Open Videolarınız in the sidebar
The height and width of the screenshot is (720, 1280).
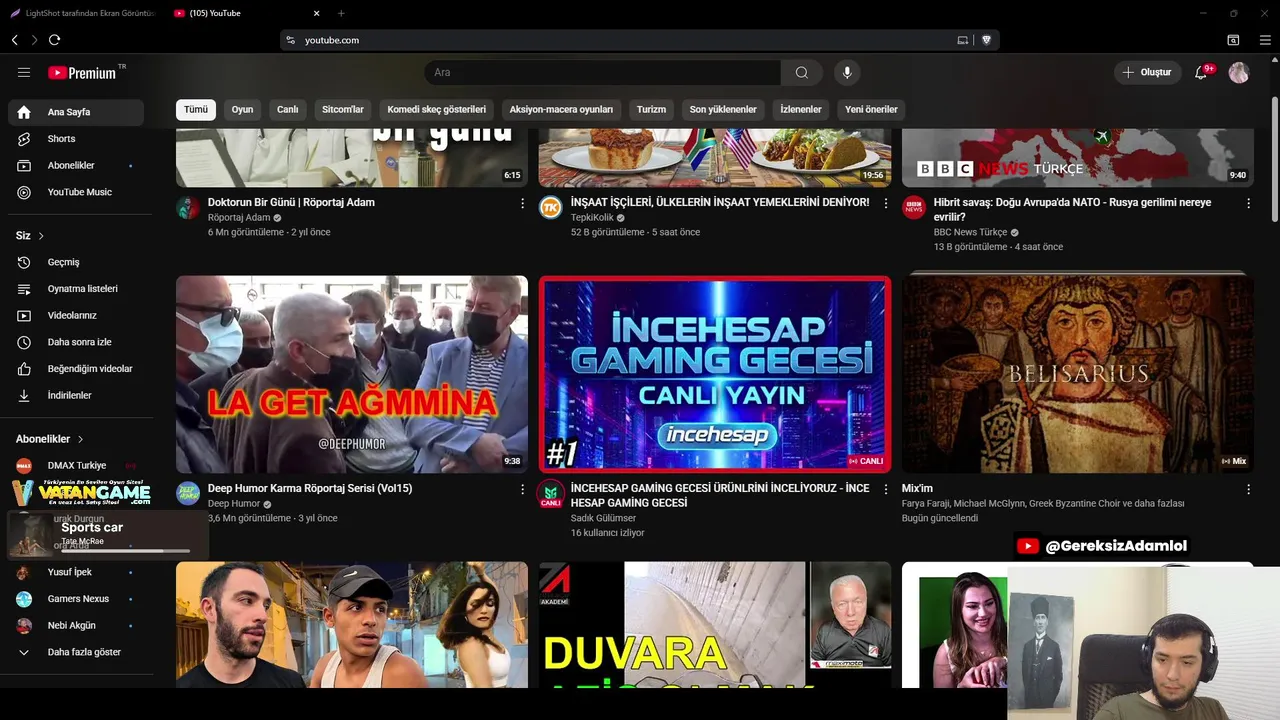tap(76, 315)
